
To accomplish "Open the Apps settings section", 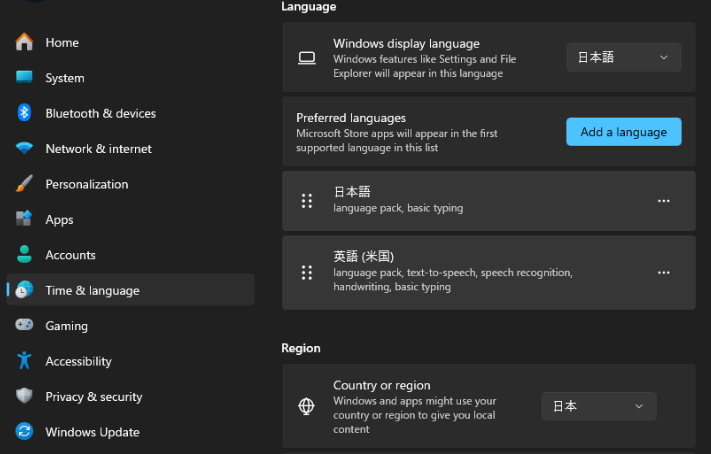I will 59,220.
